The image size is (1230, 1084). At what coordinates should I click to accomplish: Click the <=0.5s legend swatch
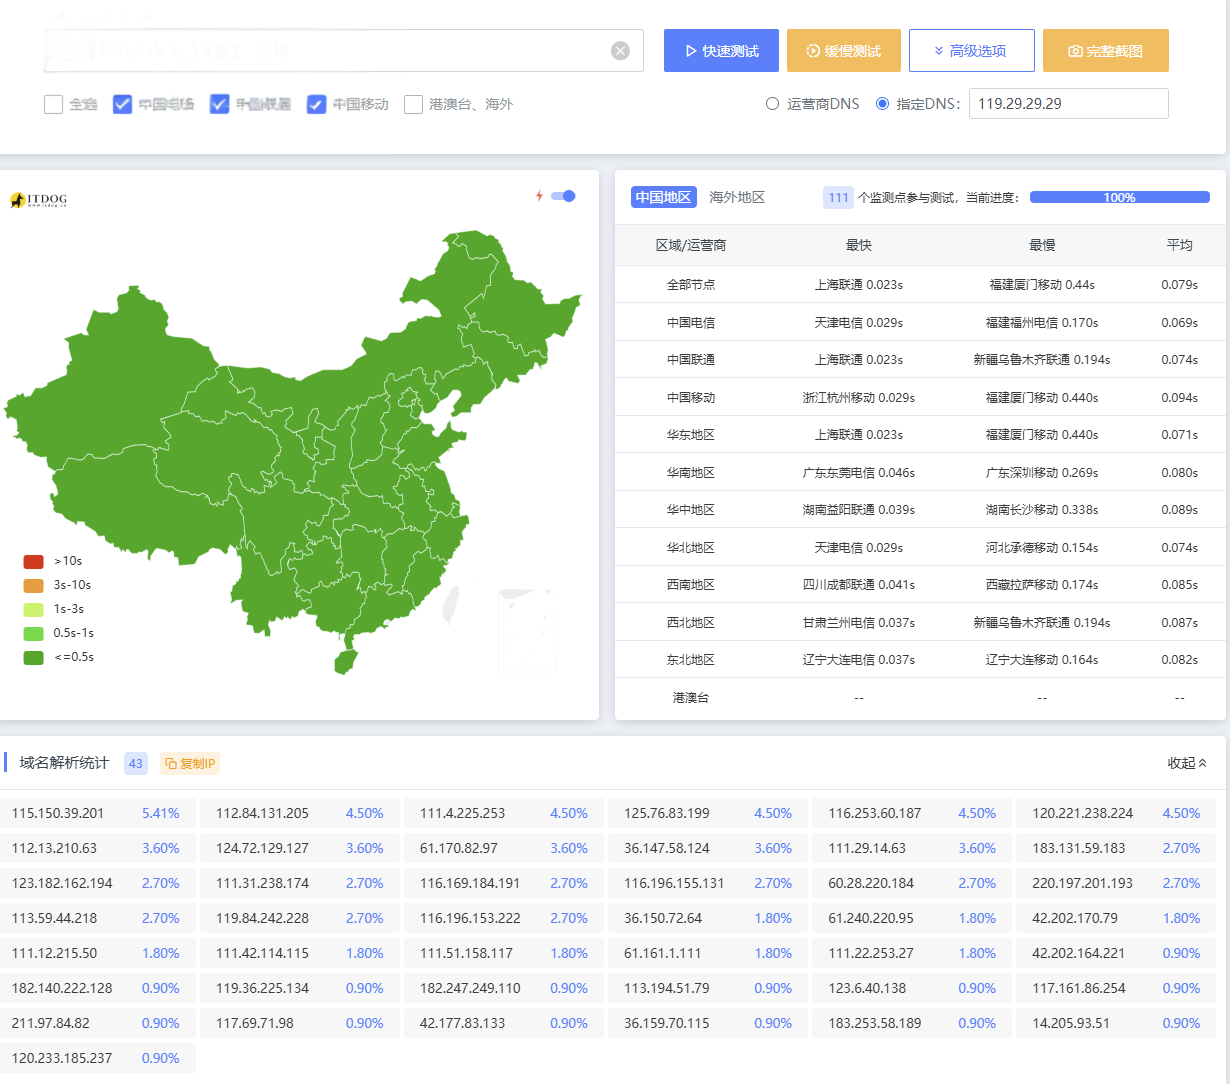(x=34, y=658)
